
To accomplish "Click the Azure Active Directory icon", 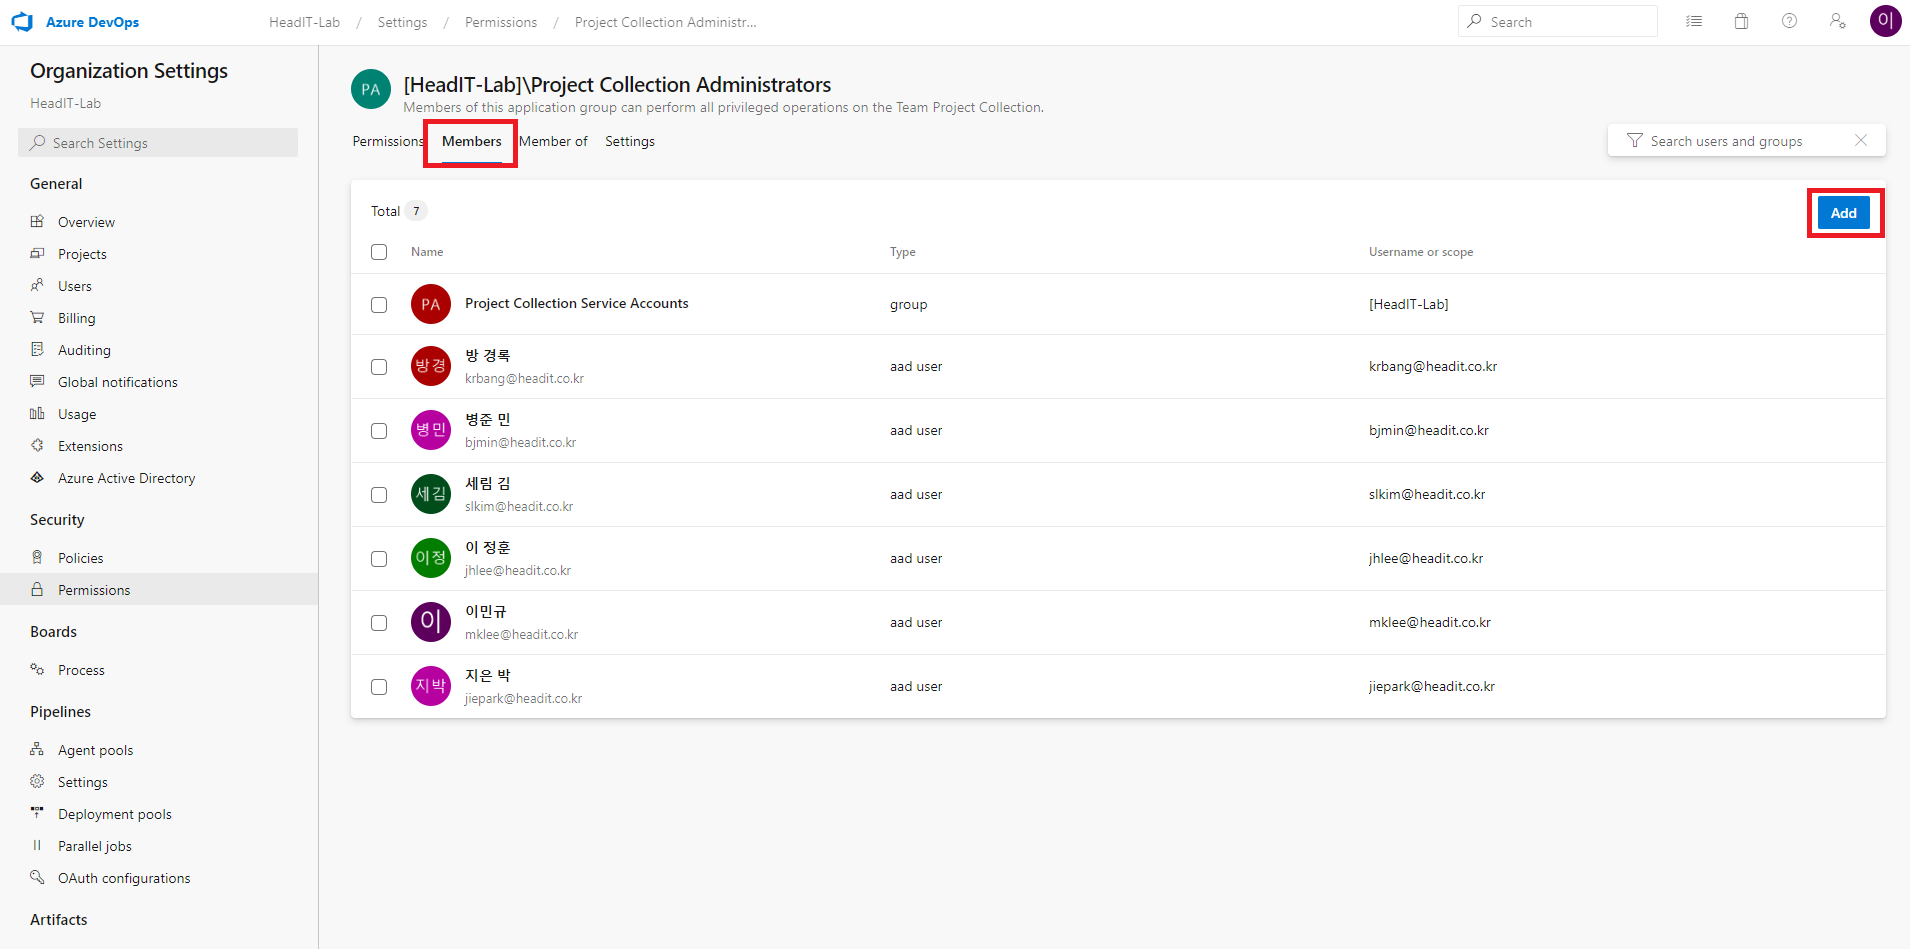I will coord(37,477).
